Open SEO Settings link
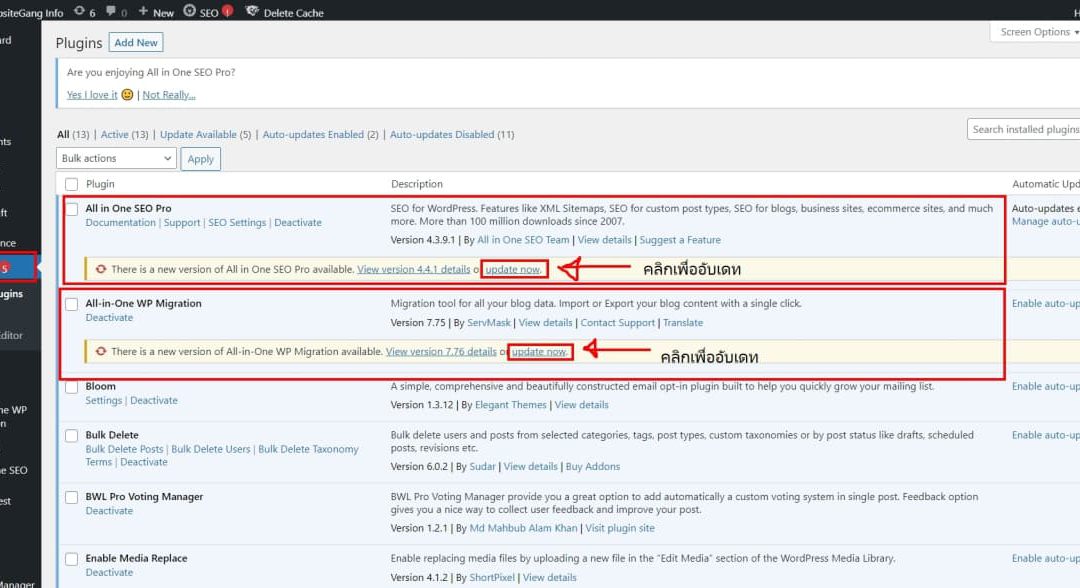 pos(237,222)
